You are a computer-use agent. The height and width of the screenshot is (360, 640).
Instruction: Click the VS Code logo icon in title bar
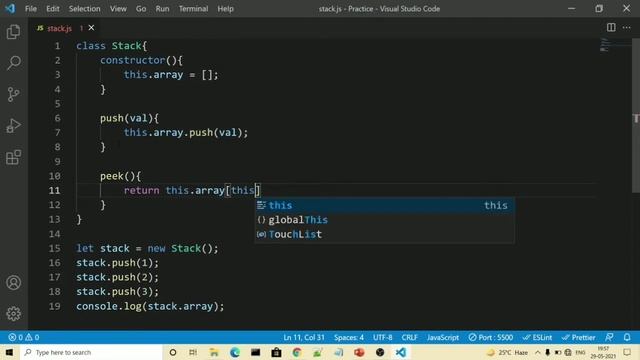click(x=10, y=8)
